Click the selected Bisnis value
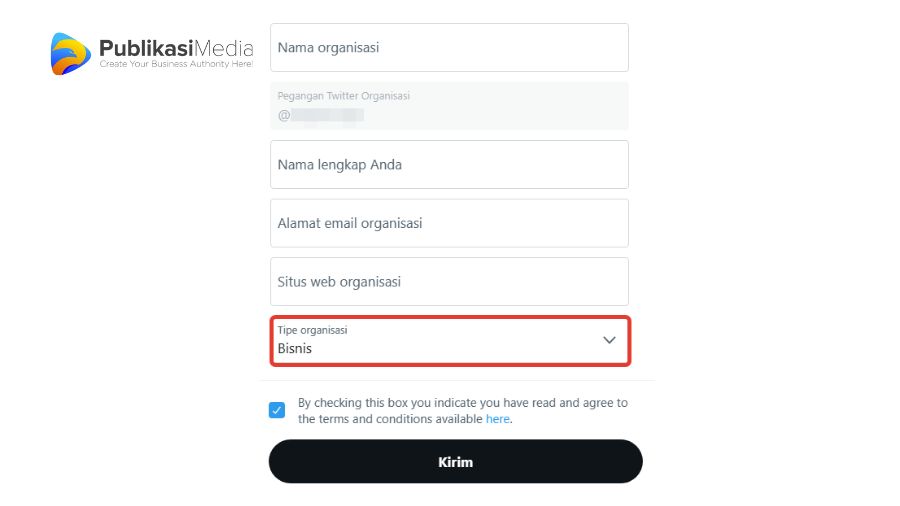 click(294, 348)
